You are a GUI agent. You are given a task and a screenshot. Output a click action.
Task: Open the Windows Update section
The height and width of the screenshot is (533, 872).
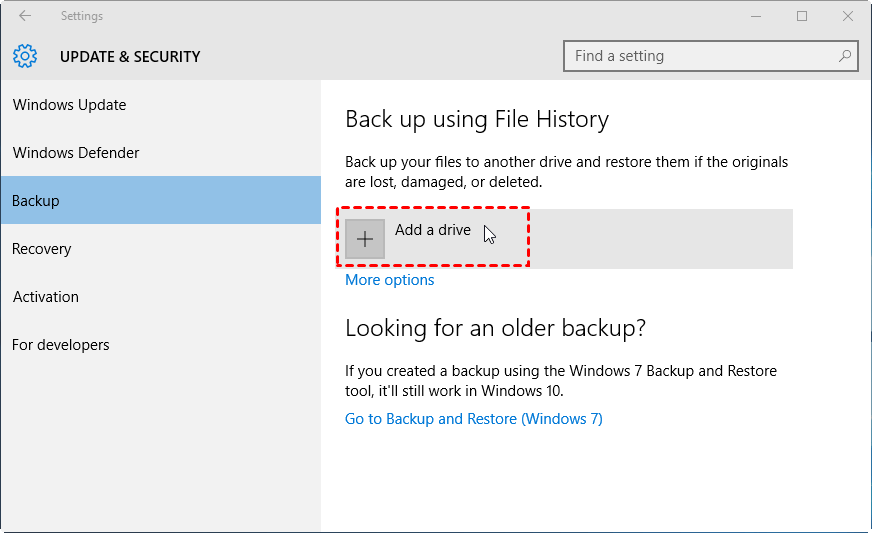[x=70, y=105]
